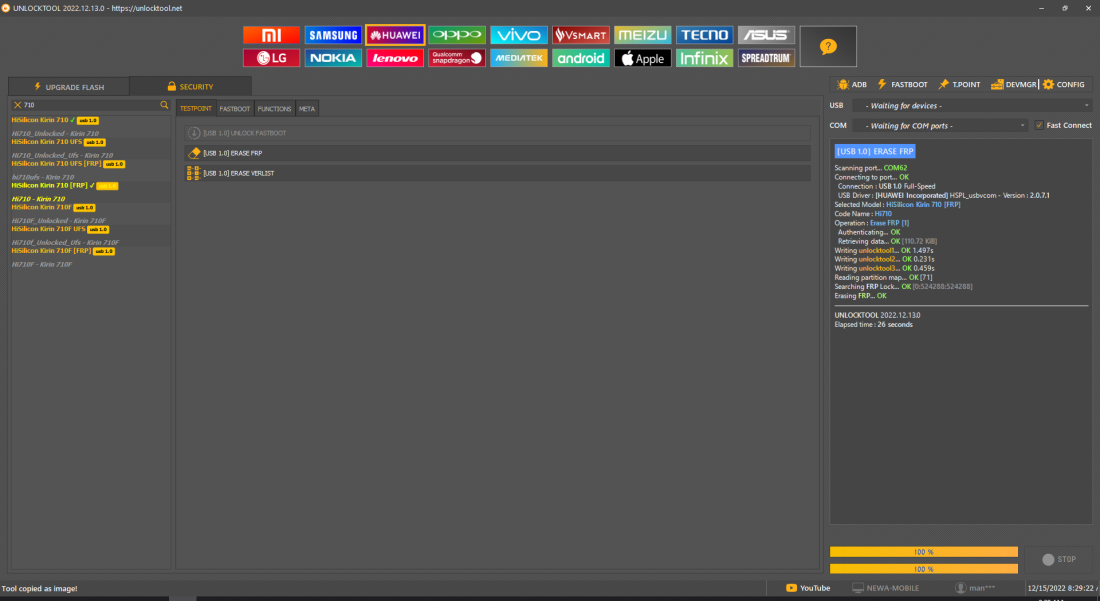1100x601 pixels.
Task: Click the magnifier search icon
Action: pyautogui.click(x=164, y=105)
